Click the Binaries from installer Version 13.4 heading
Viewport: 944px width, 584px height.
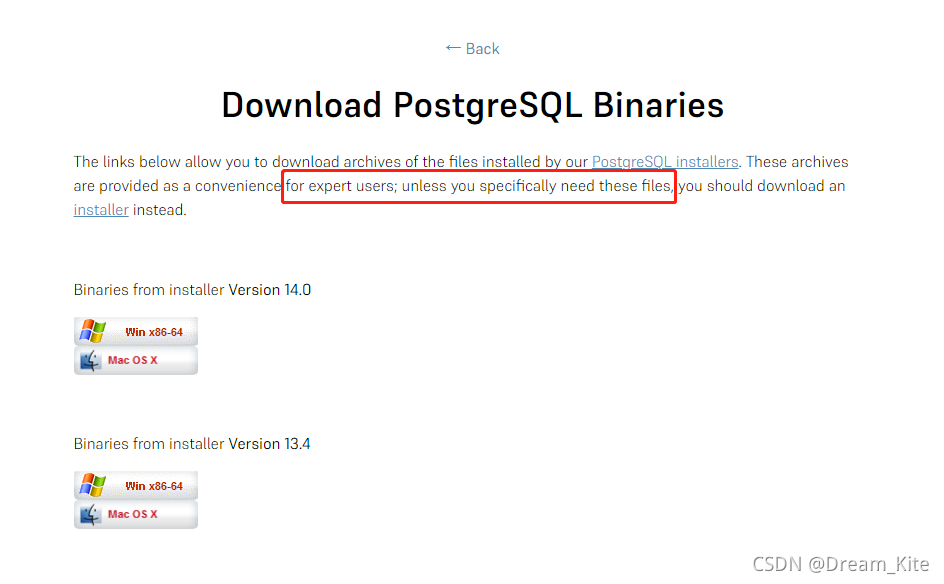[192, 443]
